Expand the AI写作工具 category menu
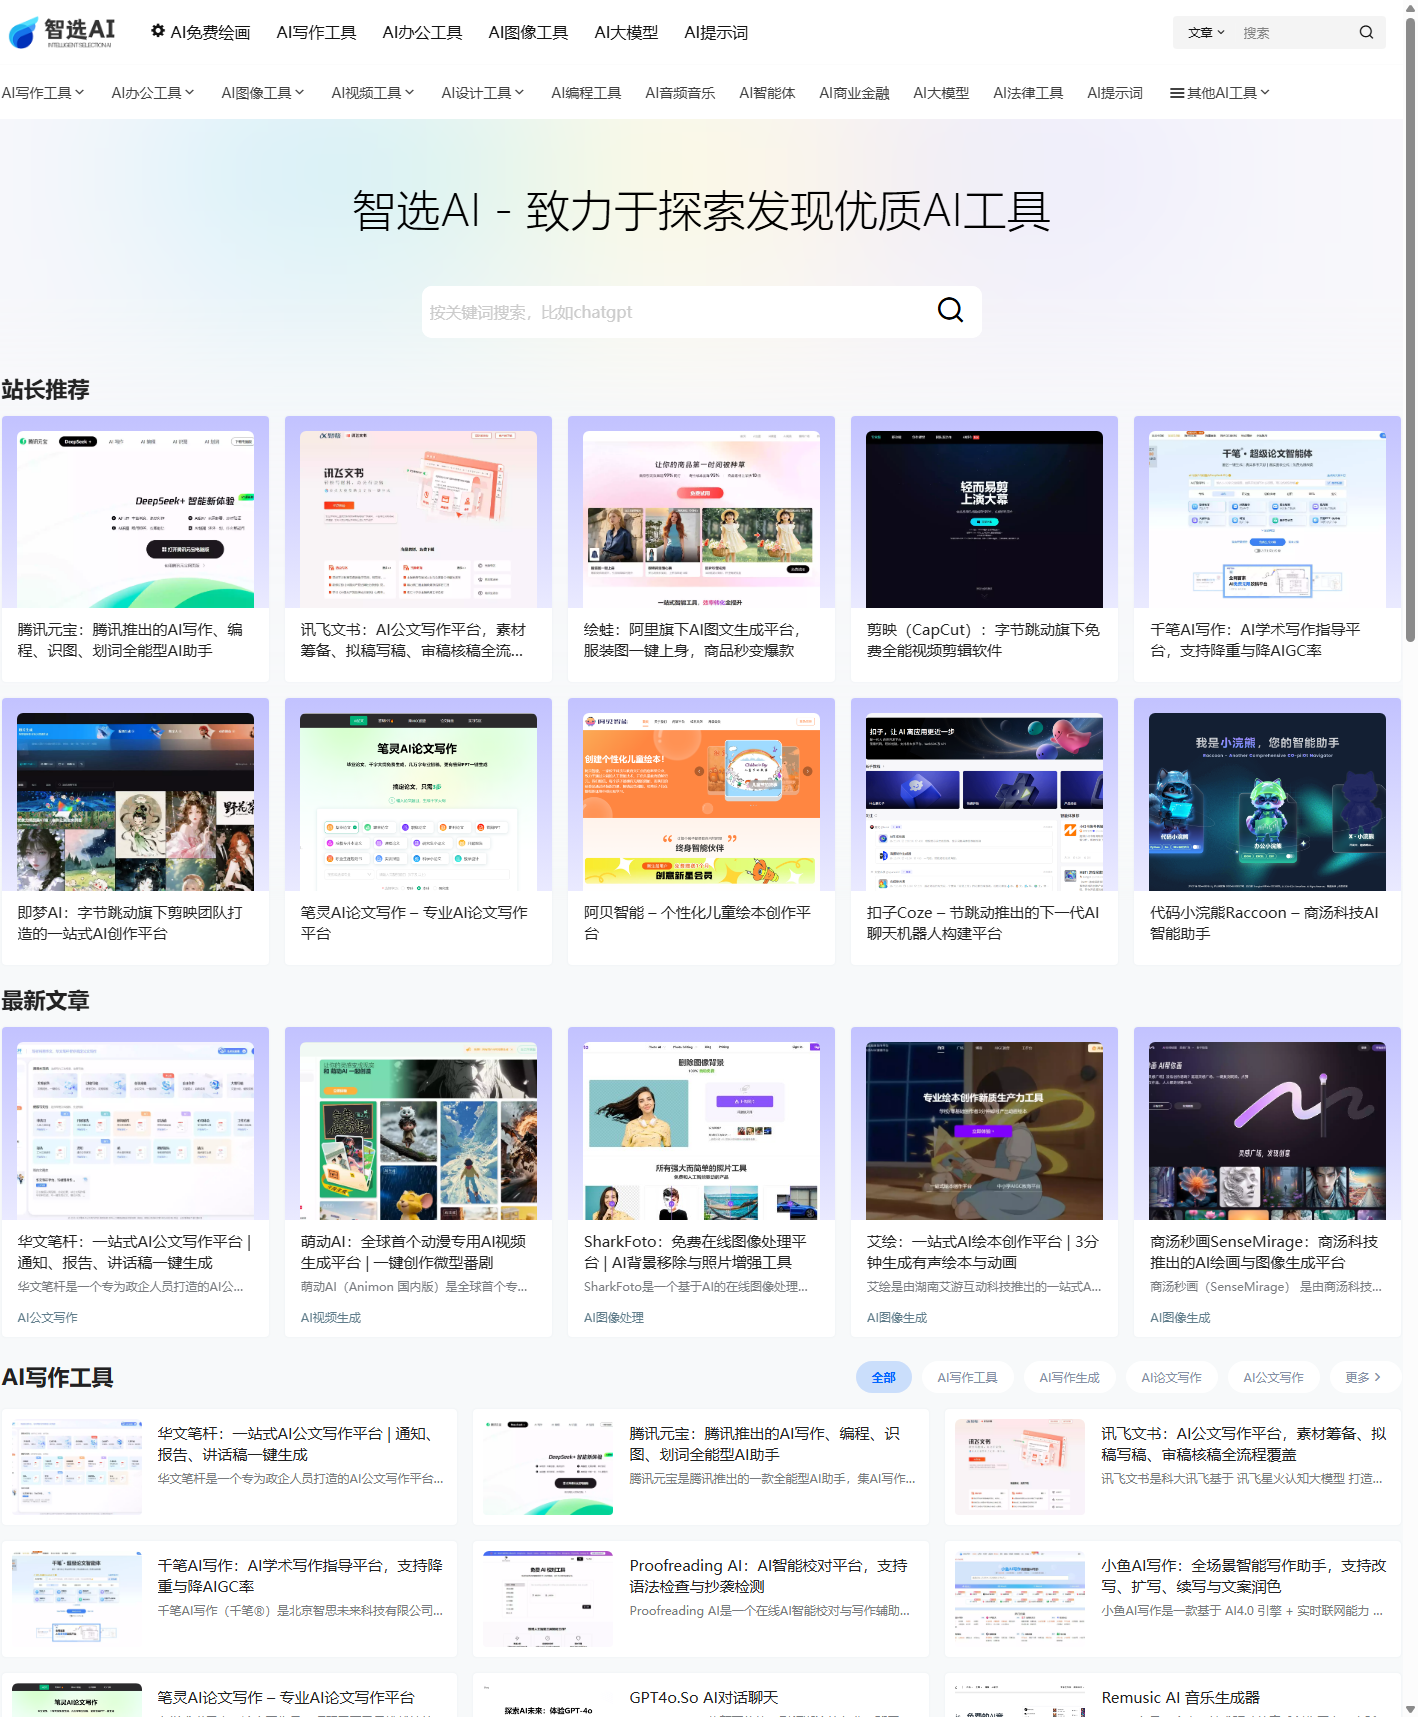This screenshot has width=1418, height=1717. coord(43,93)
